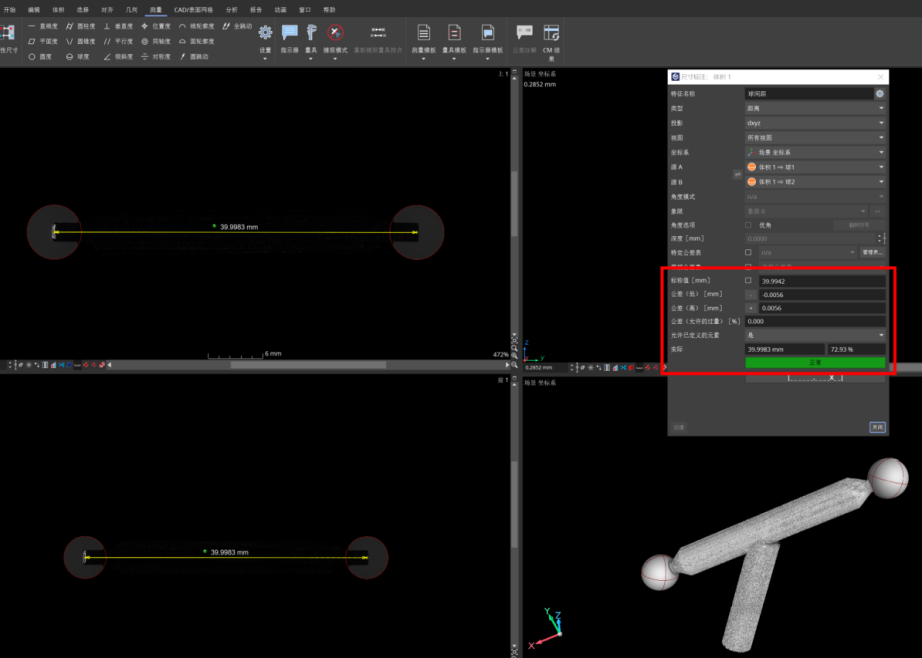Select the 圆柱度 cylindricity tool
This screenshot has height=658, width=922.
coord(81,26)
